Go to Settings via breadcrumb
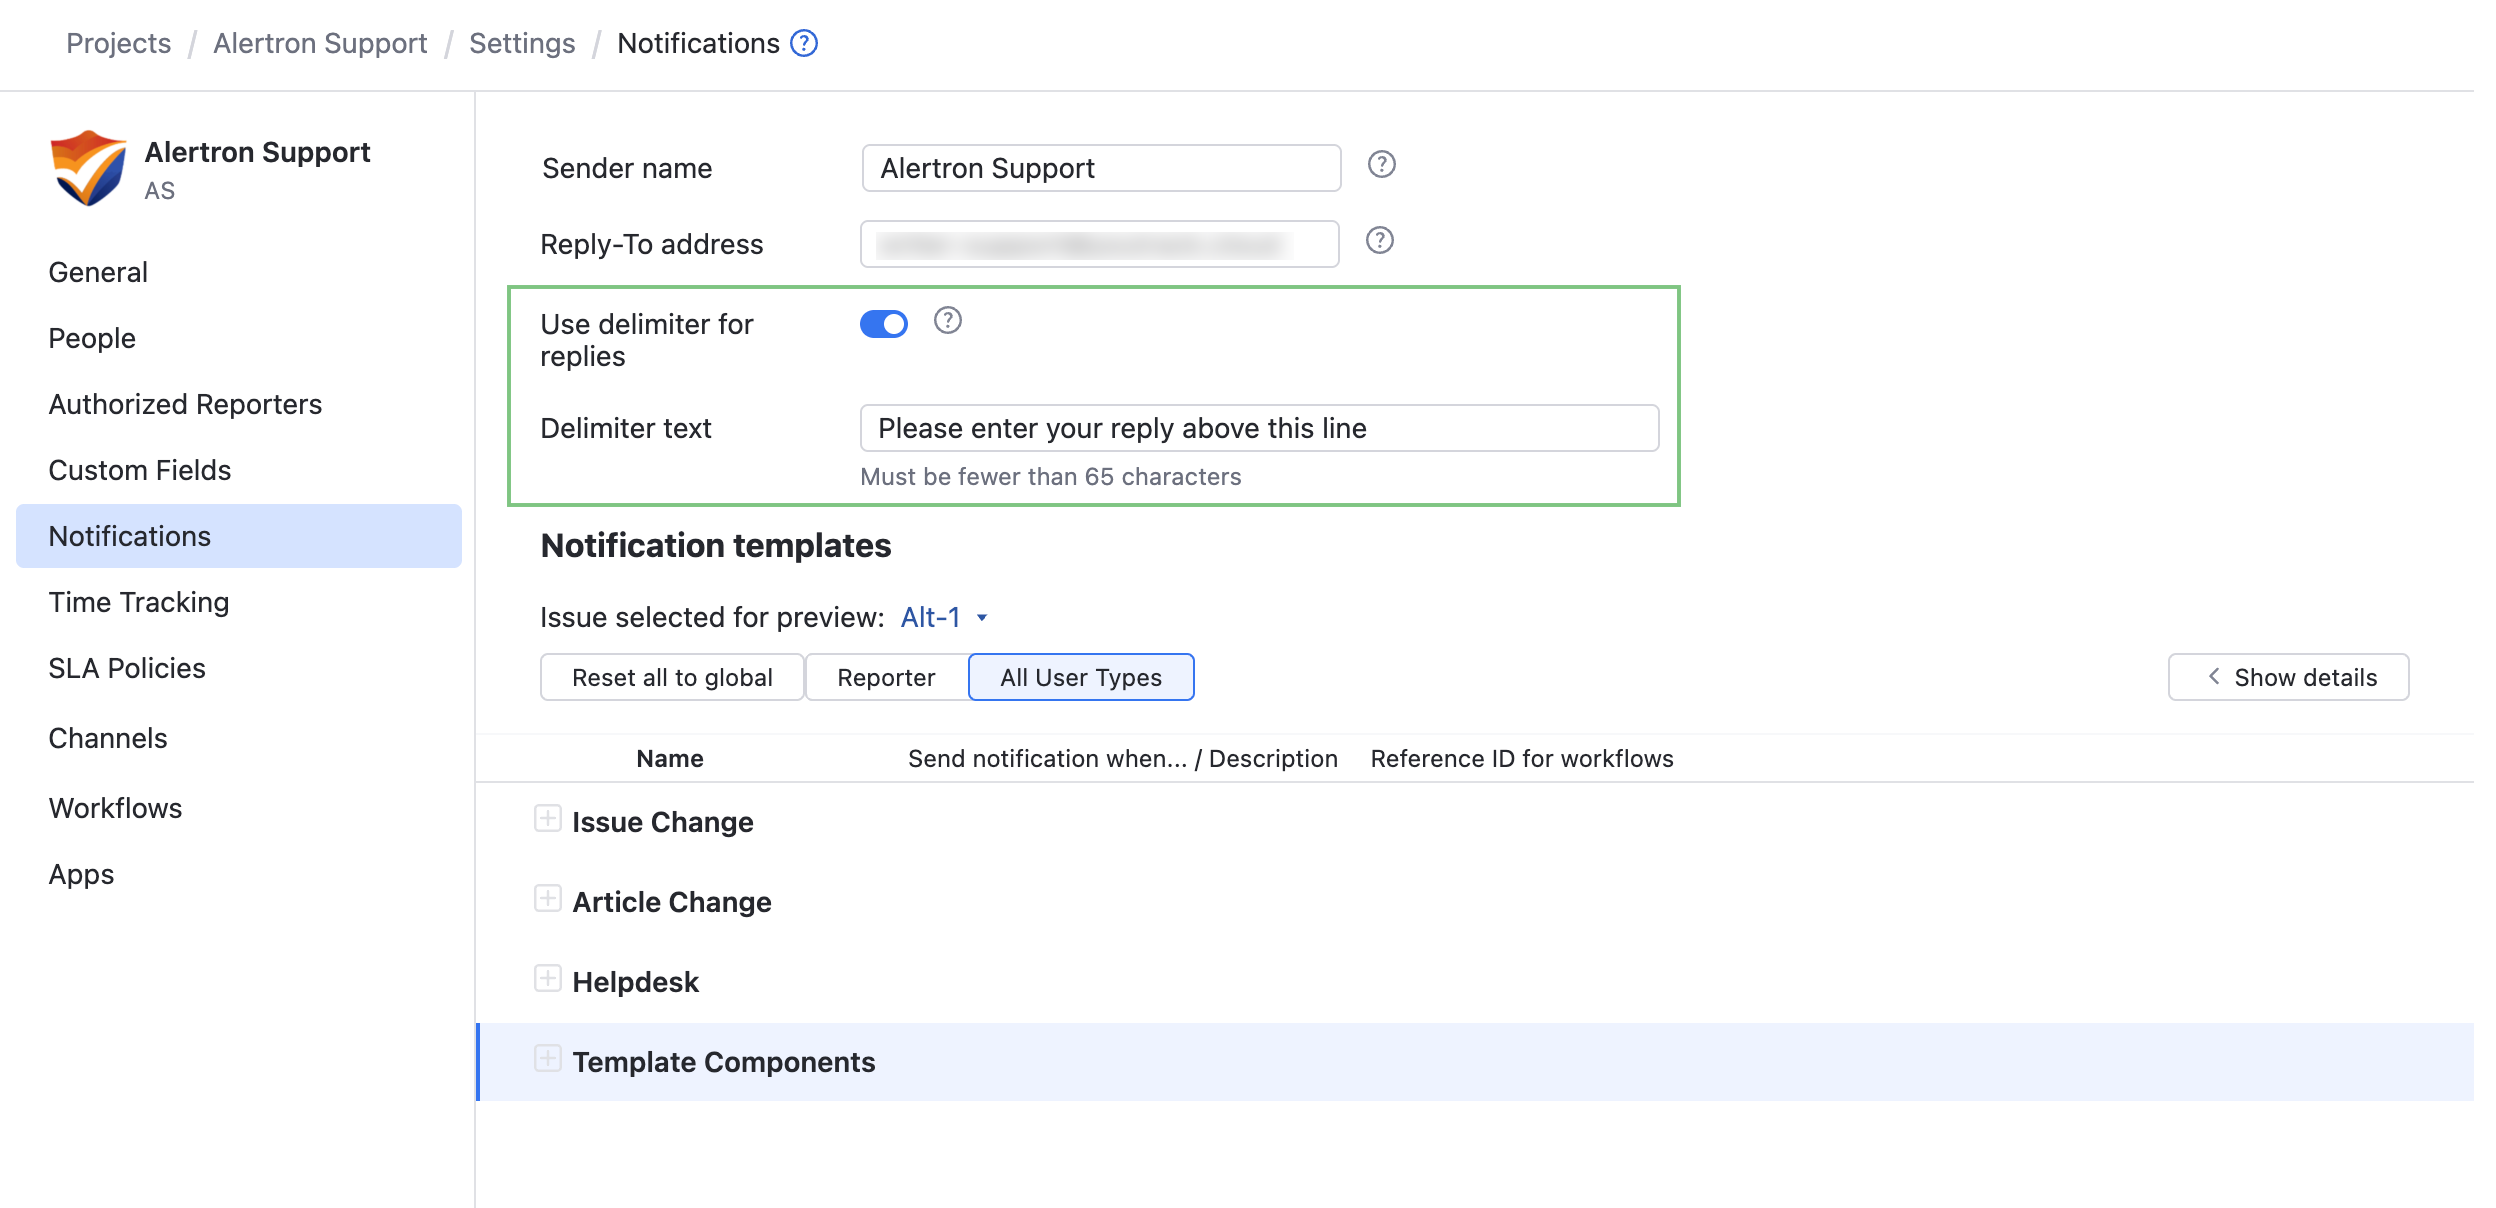The height and width of the screenshot is (1208, 2496). pyautogui.click(x=522, y=43)
